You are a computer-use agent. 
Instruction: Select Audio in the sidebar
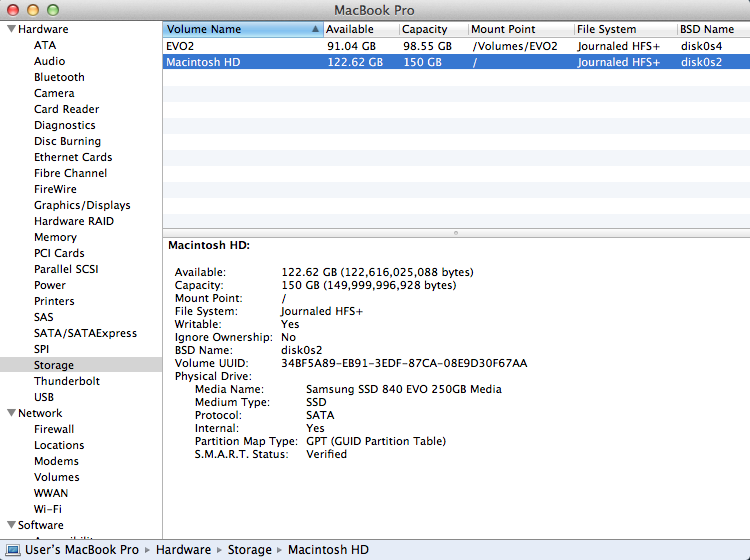click(x=49, y=61)
